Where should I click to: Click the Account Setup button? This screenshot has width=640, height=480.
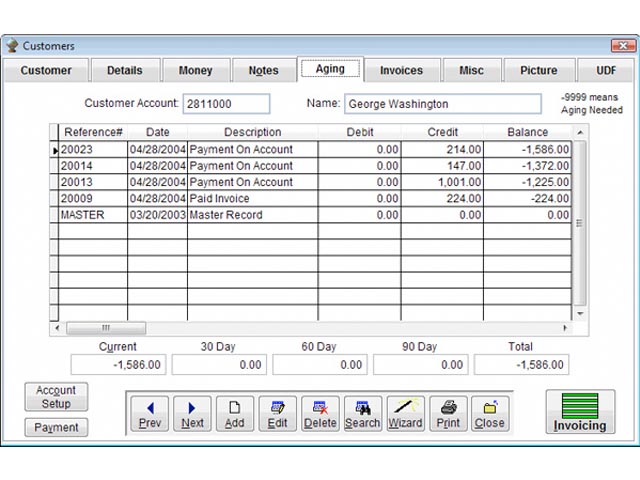[56, 397]
